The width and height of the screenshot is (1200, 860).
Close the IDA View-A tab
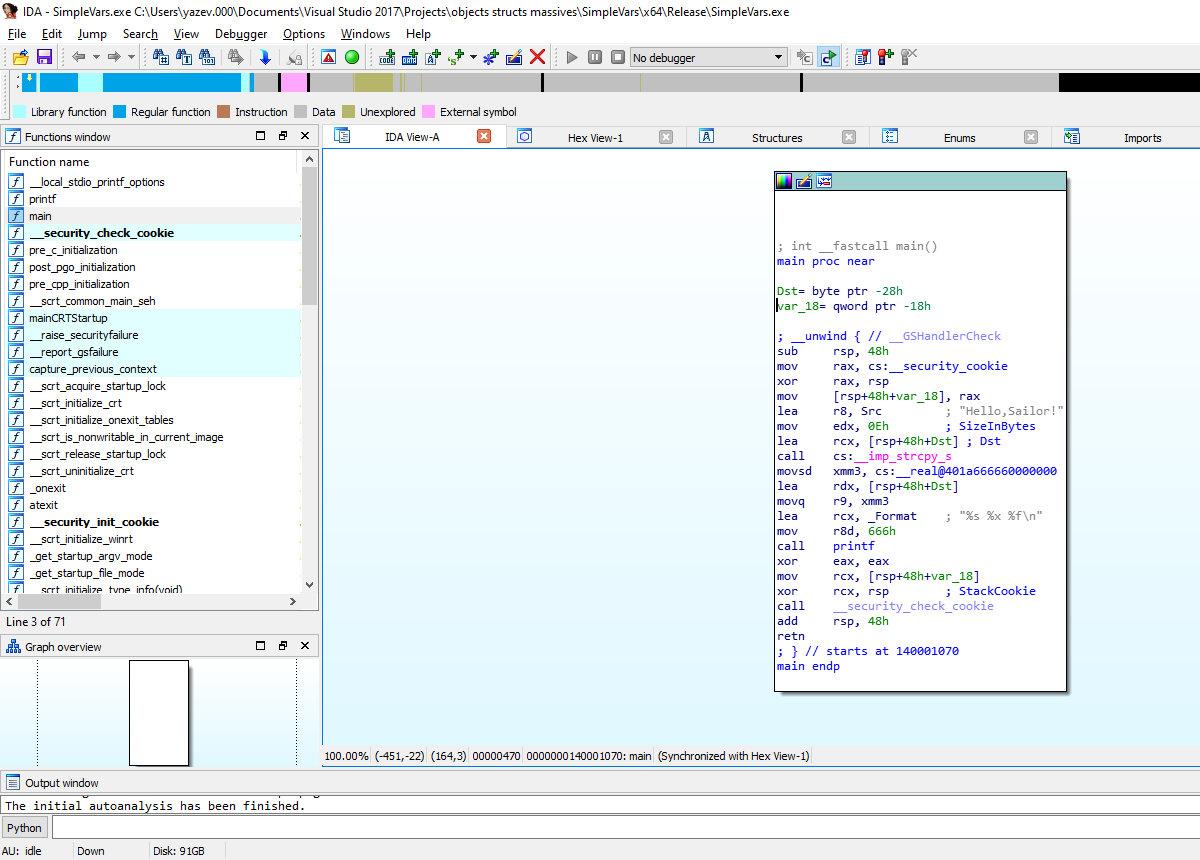click(484, 137)
